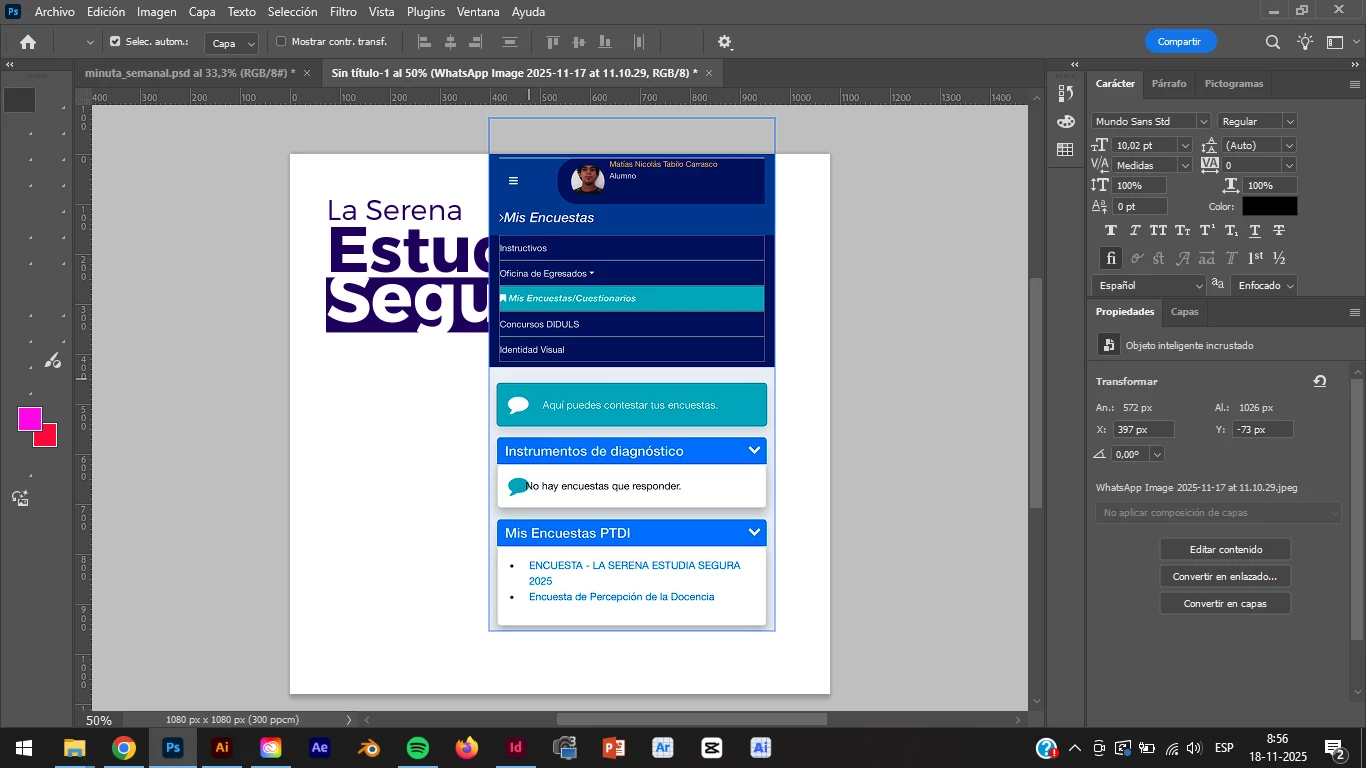Open the kerning Medidas dropdown
Image resolution: width=1366 pixels, height=768 pixels.
(x=1185, y=165)
